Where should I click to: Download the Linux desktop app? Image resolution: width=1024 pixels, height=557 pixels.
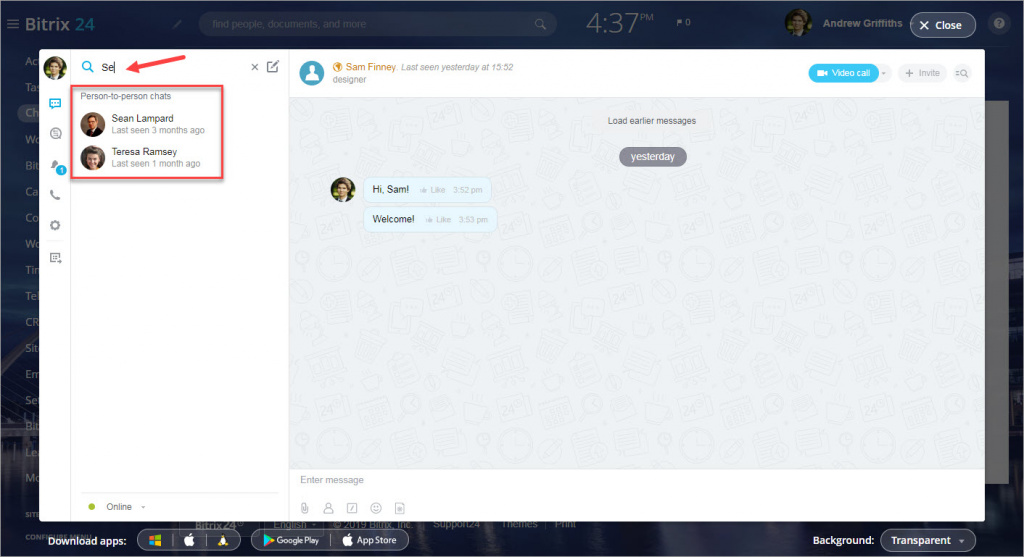click(223, 540)
